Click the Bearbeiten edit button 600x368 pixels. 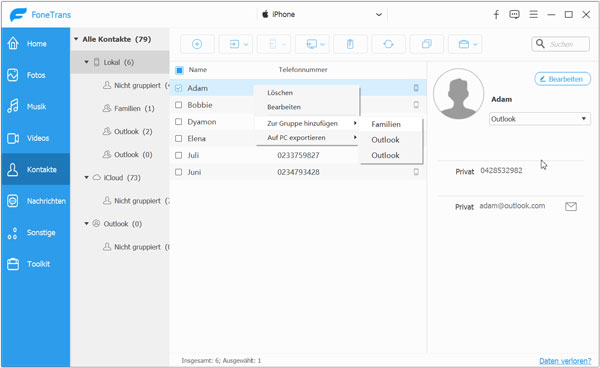click(562, 79)
